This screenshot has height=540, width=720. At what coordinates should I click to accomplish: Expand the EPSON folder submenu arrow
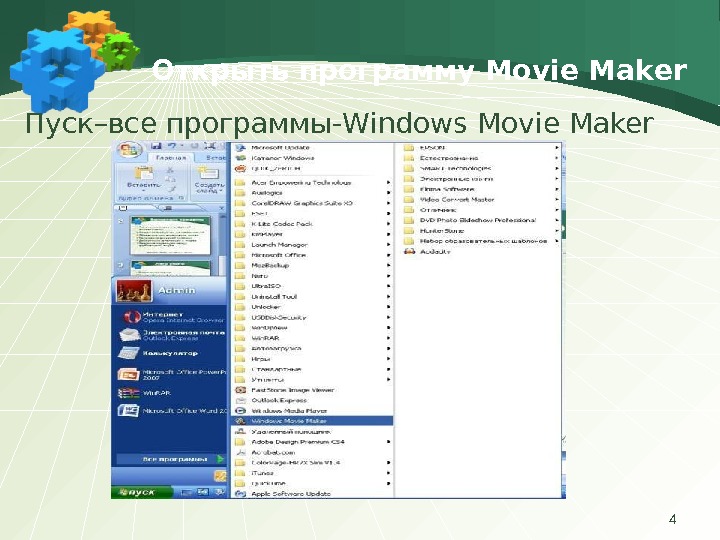coord(557,148)
